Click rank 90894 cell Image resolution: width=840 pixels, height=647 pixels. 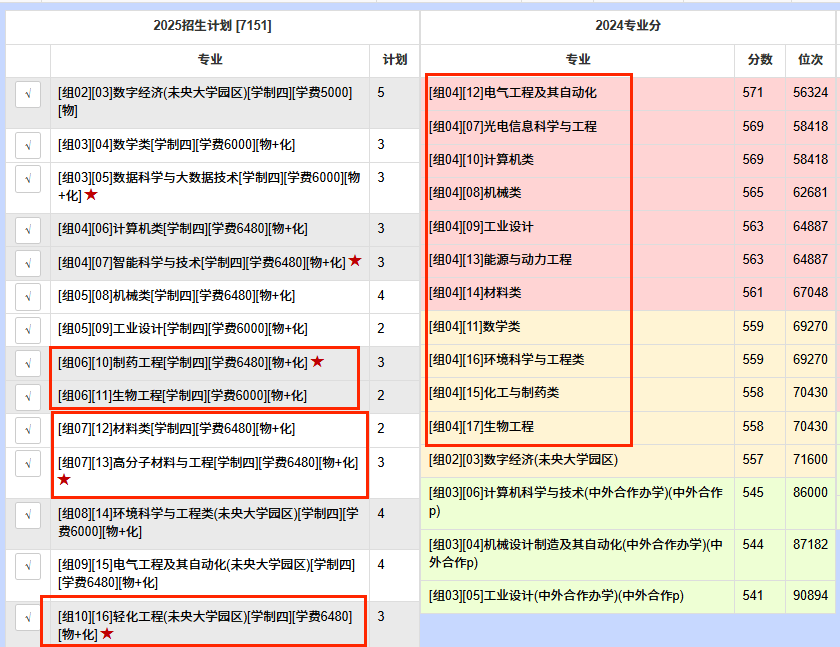click(x=811, y=596)
